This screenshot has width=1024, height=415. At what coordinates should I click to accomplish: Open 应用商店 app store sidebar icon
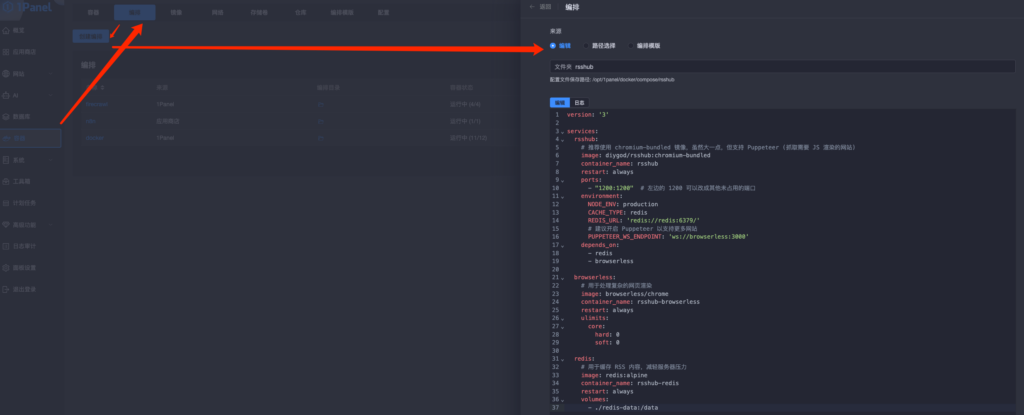pyautogui.click(x=7, y=52)
